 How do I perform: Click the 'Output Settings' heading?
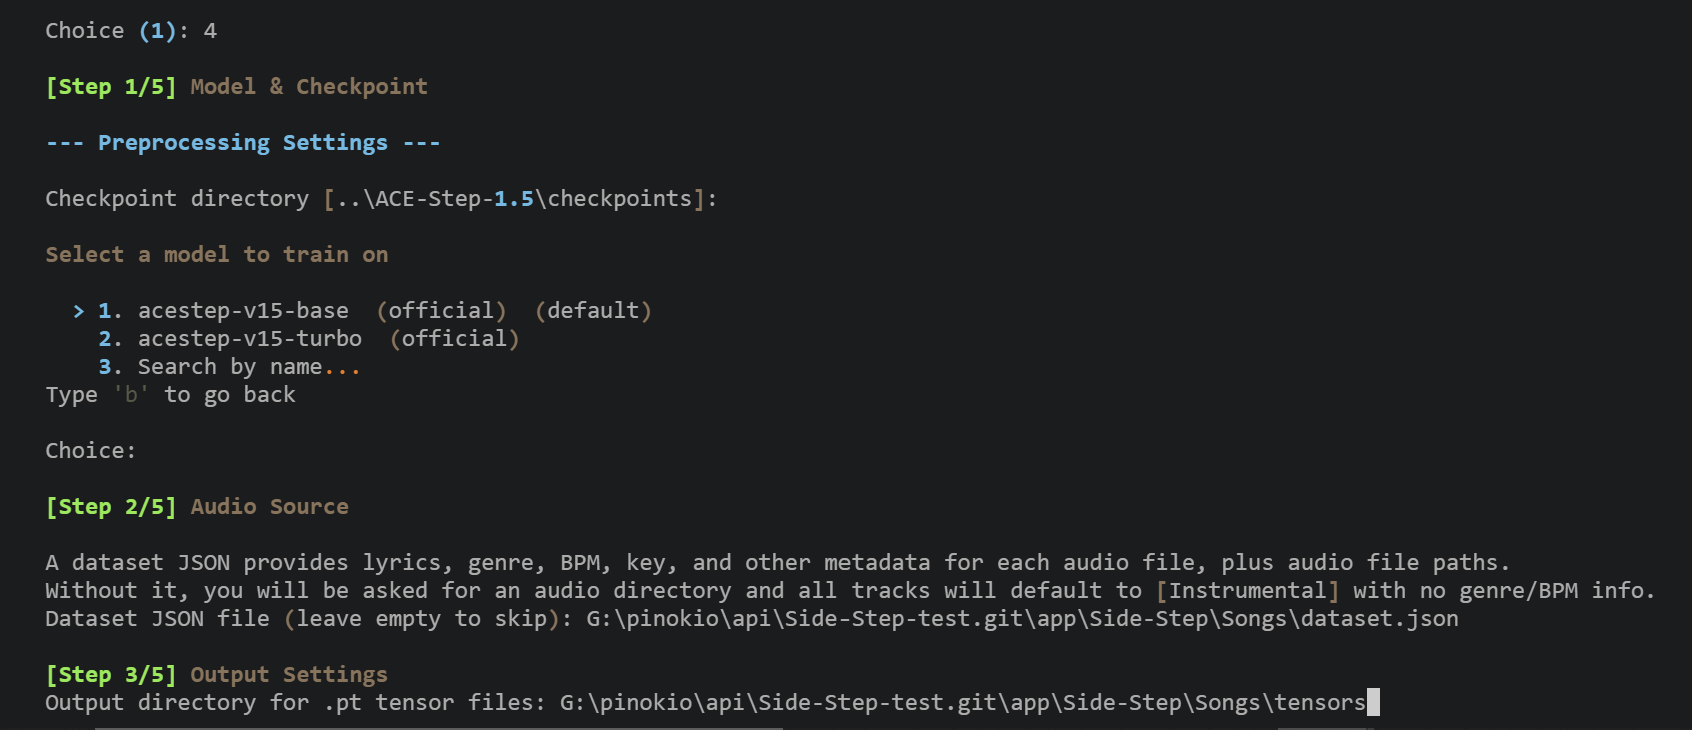(289, 675)
